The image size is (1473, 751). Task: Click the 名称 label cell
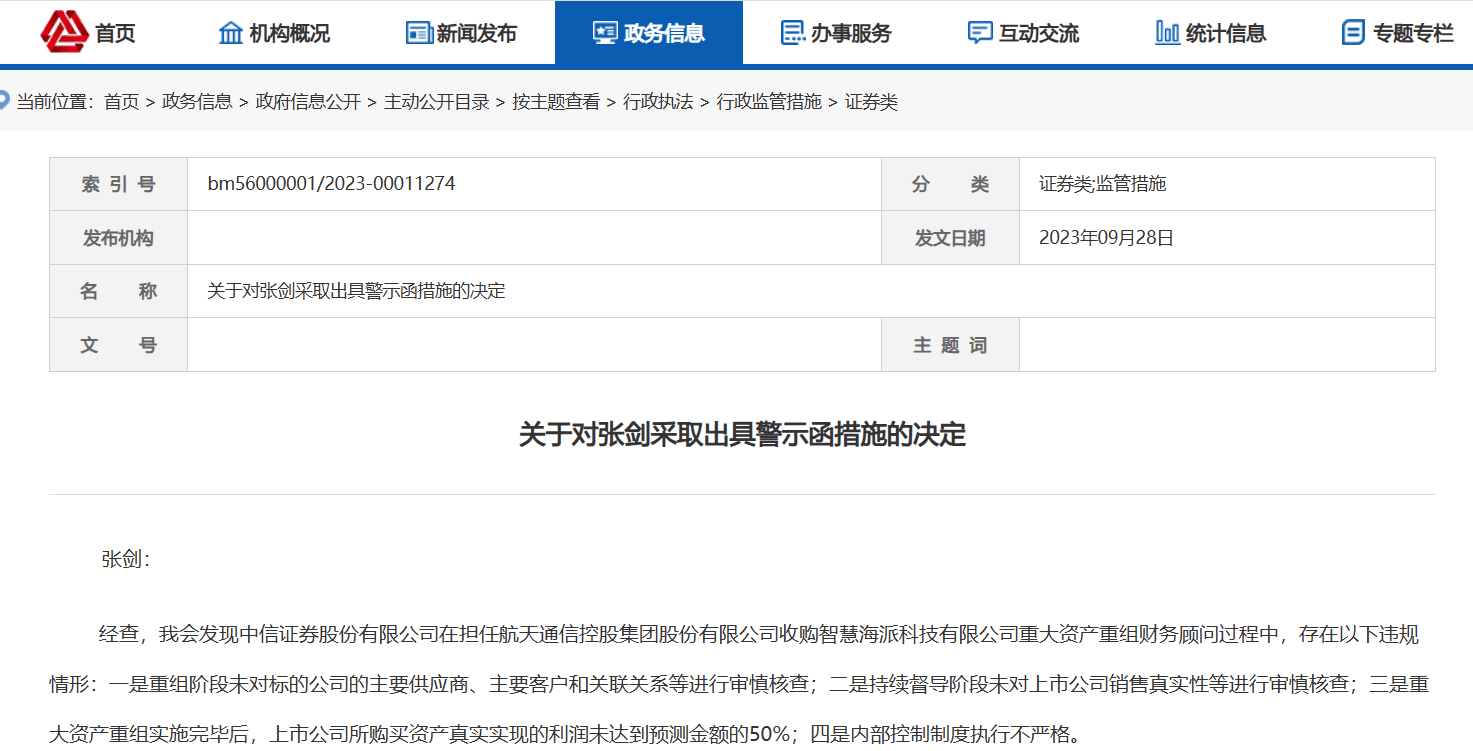click(x=119, y=292)
